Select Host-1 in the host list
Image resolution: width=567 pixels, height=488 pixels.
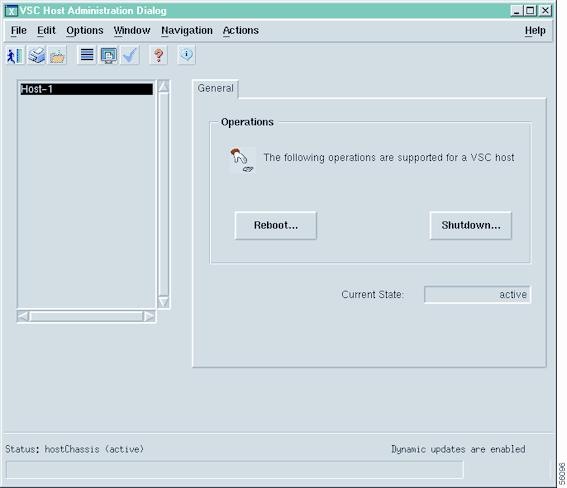point(86,89)
